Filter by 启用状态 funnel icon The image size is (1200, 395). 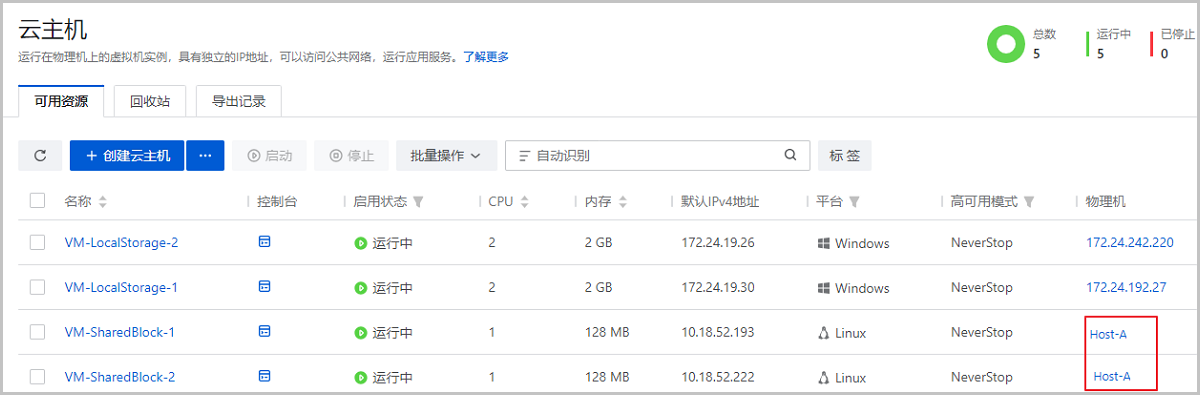(418, 202)
